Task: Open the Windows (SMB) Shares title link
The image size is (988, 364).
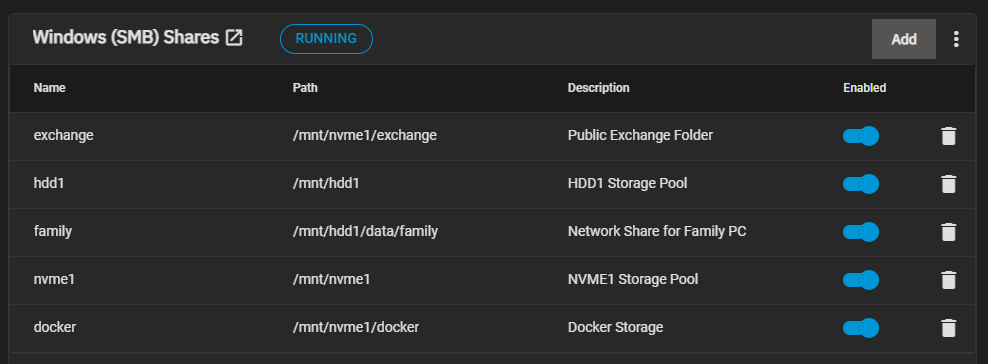Action: click(x=125, y=38)
